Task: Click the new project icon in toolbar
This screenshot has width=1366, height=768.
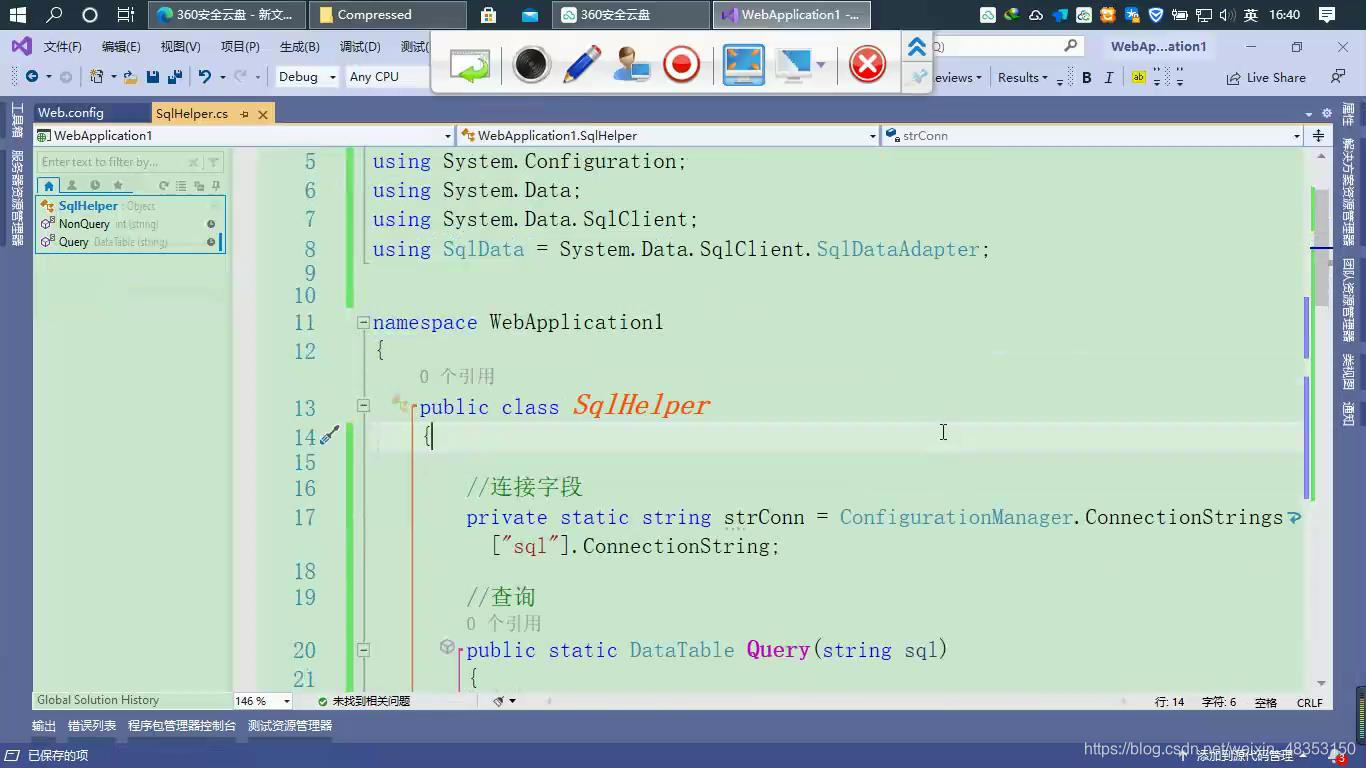Action: [97, 77]
